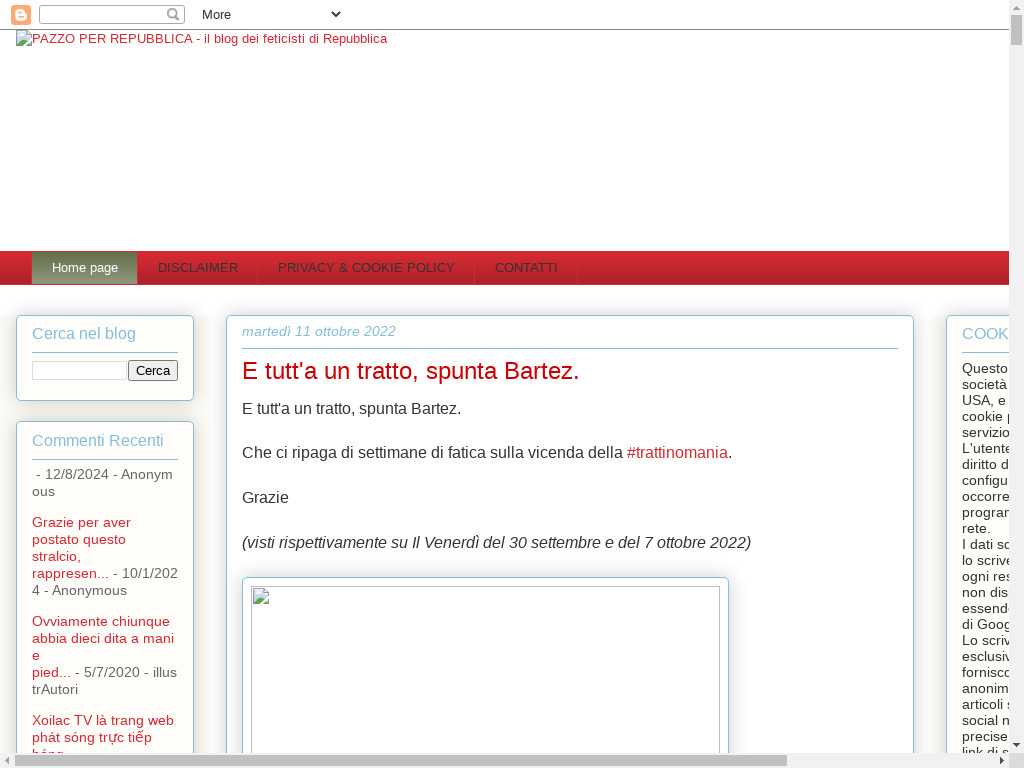Open comment 'Ovviamente chiunque abbia dieci dita'
Viewport: 1024px width, 768px height.
point(102,638)
